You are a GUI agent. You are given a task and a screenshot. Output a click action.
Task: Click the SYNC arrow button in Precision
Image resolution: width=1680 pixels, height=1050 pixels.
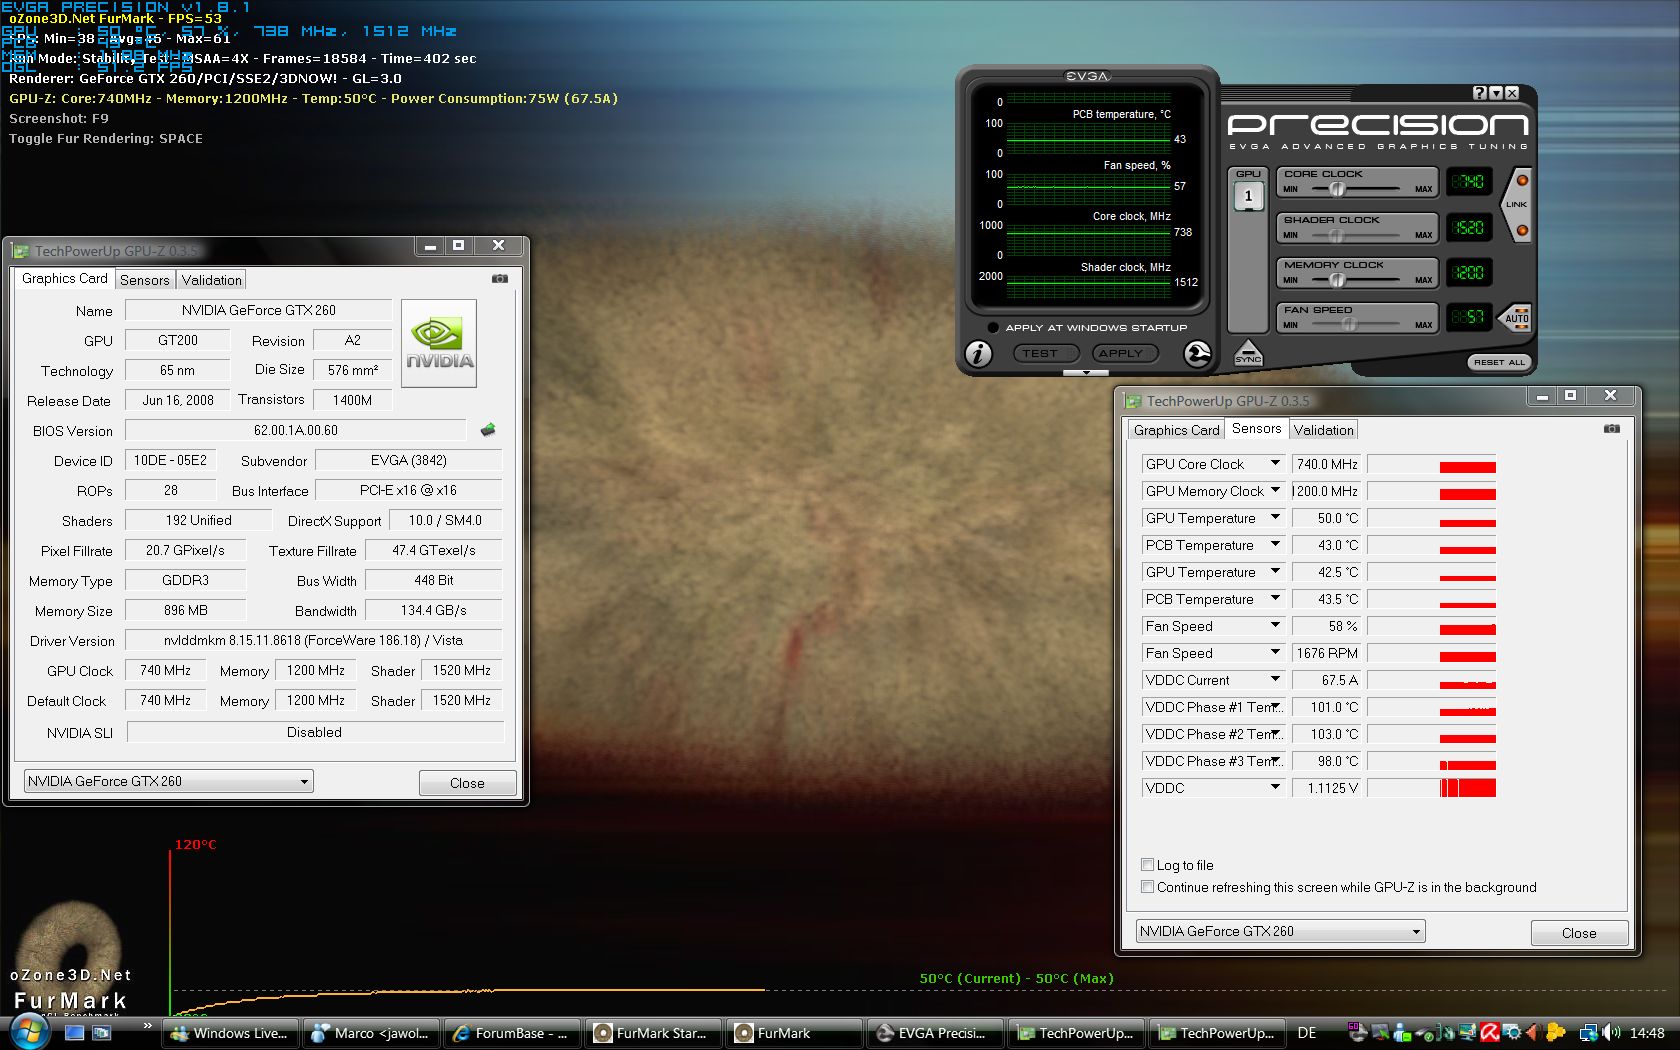click(x=1248, y=353)
